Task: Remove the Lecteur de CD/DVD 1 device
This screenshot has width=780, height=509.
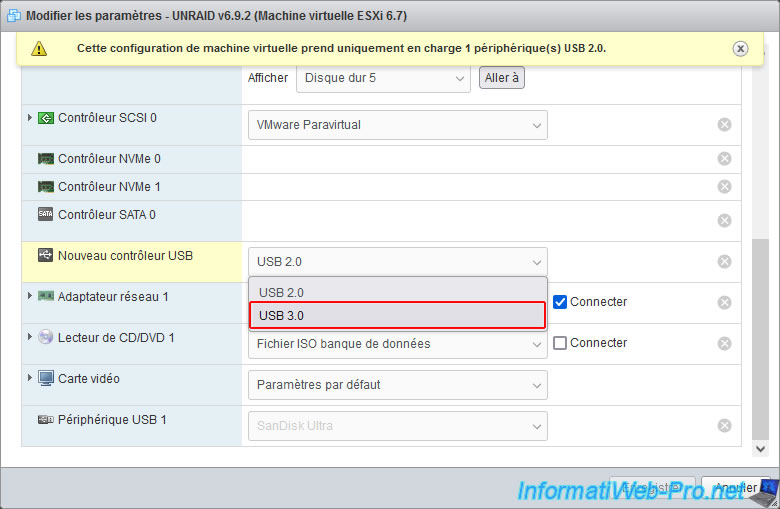Action: [724, 344]
